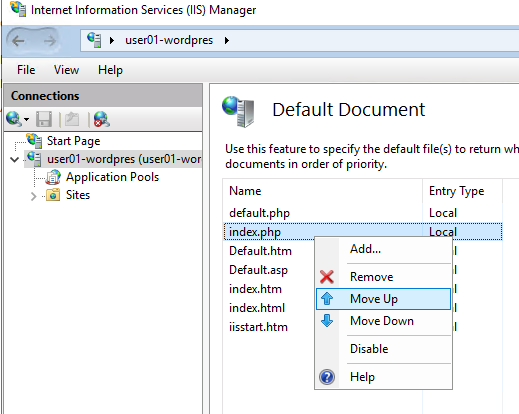Viewport: 519px width, 414px height.
Task: Click the user01-wordpres server node icon
Action: click(34, 159)
